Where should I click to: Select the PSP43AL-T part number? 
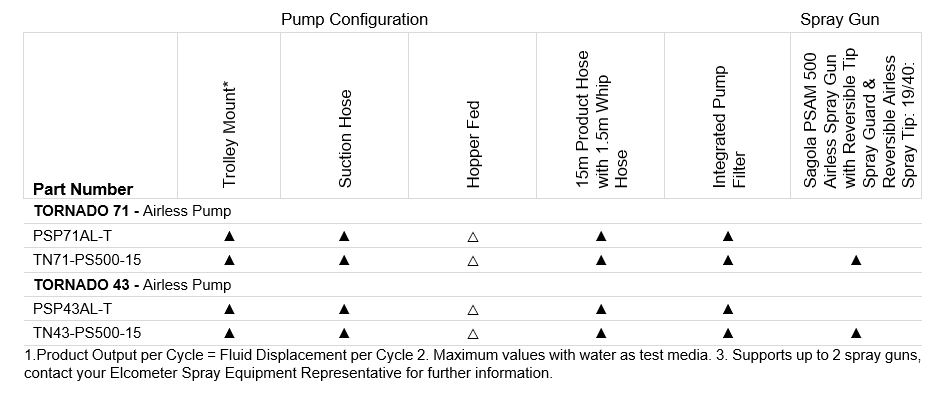pos(72,309)
